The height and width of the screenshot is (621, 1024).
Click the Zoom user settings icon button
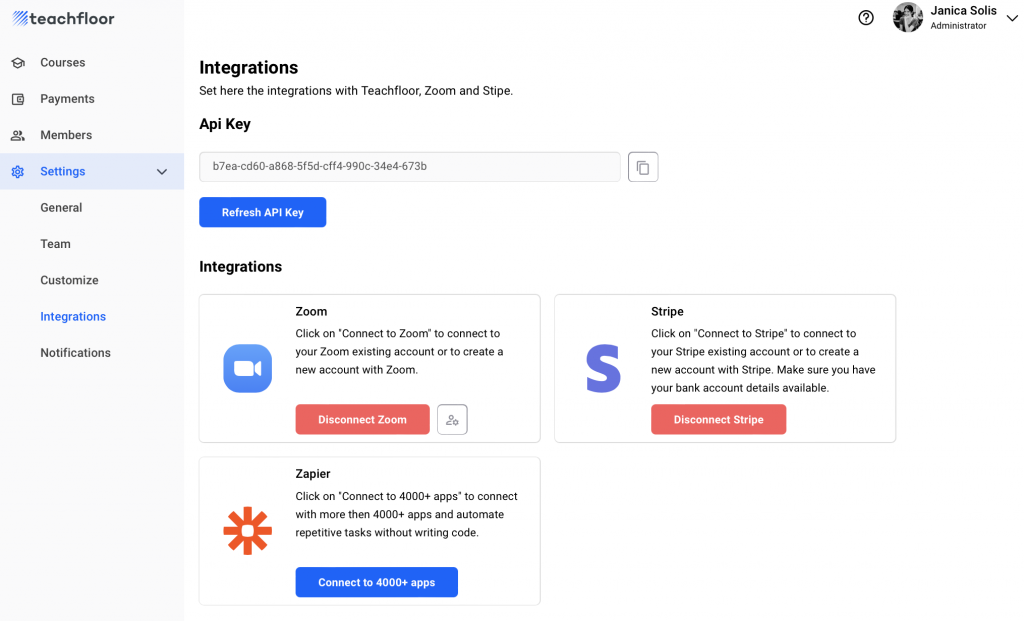pos(452,420)
